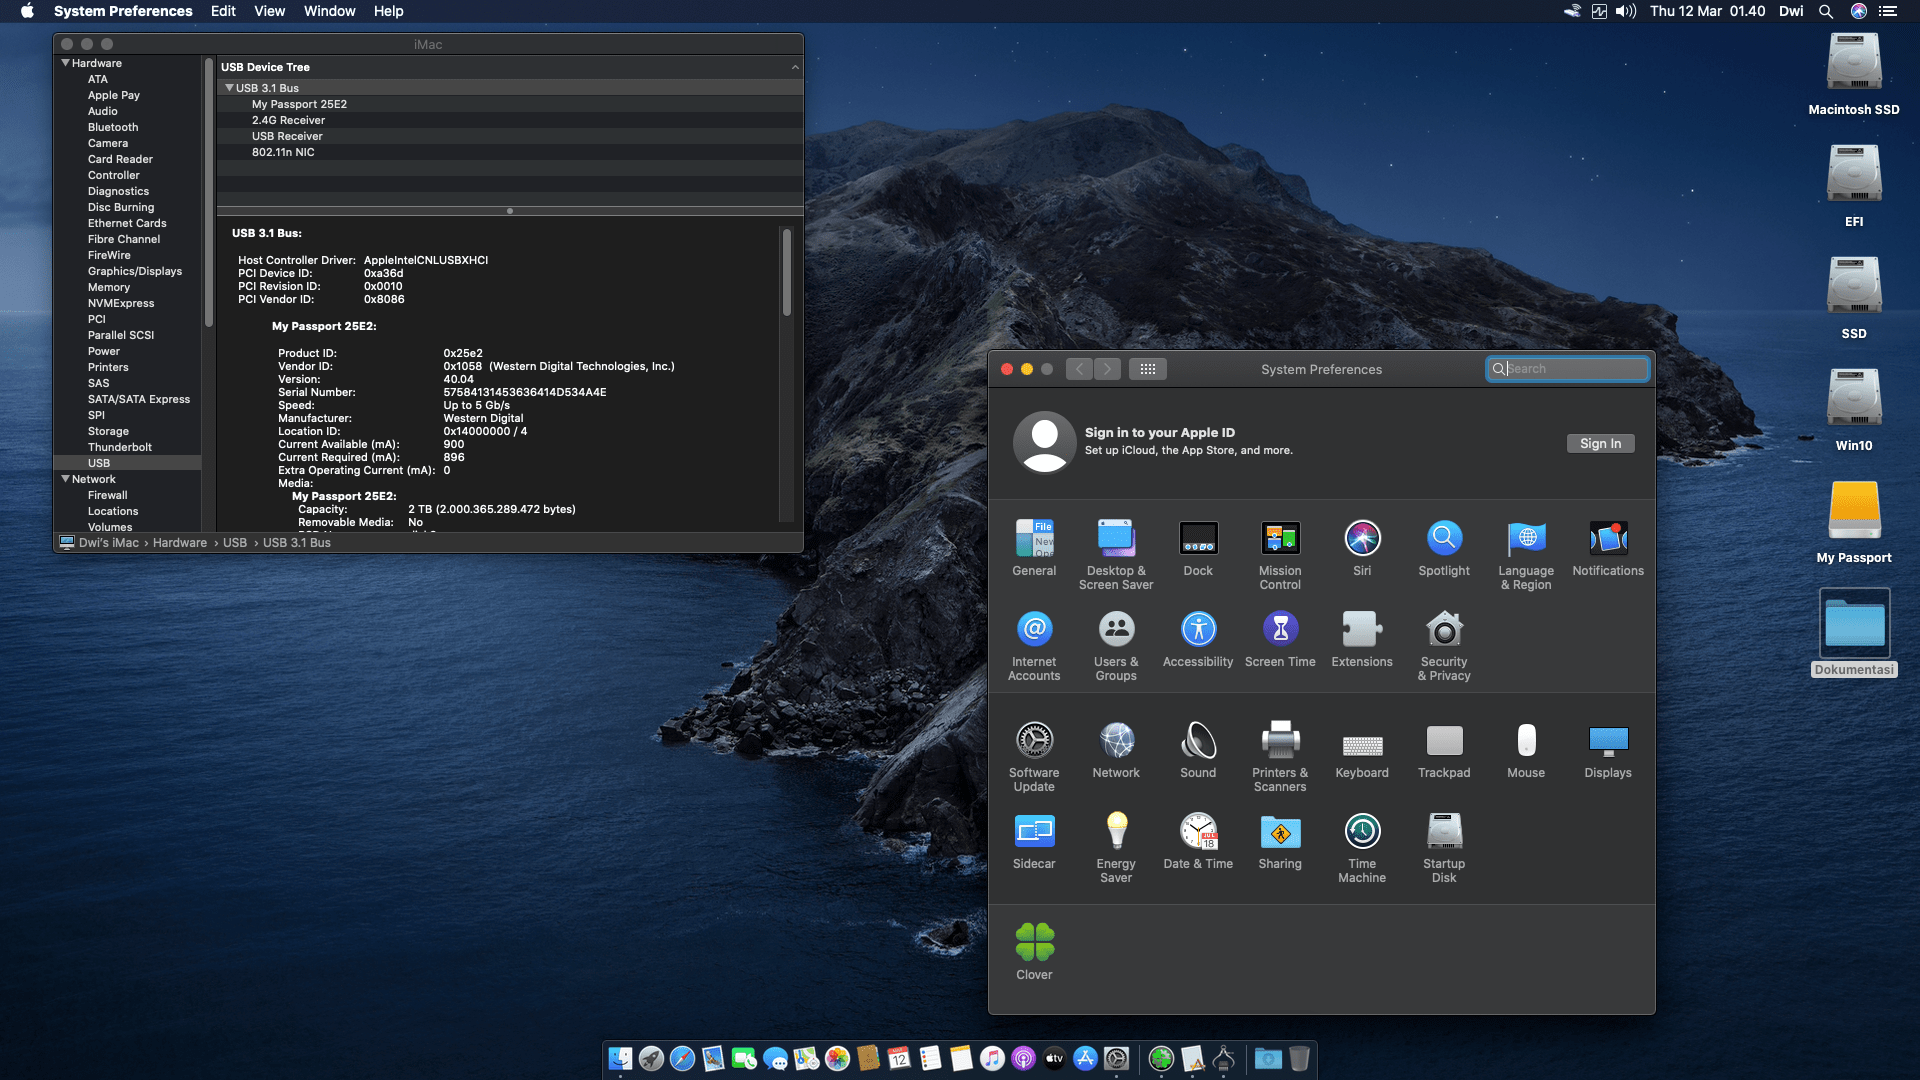
Task: Collapse the Hardware section in the sidebar
Action: (x=65, y=62)
